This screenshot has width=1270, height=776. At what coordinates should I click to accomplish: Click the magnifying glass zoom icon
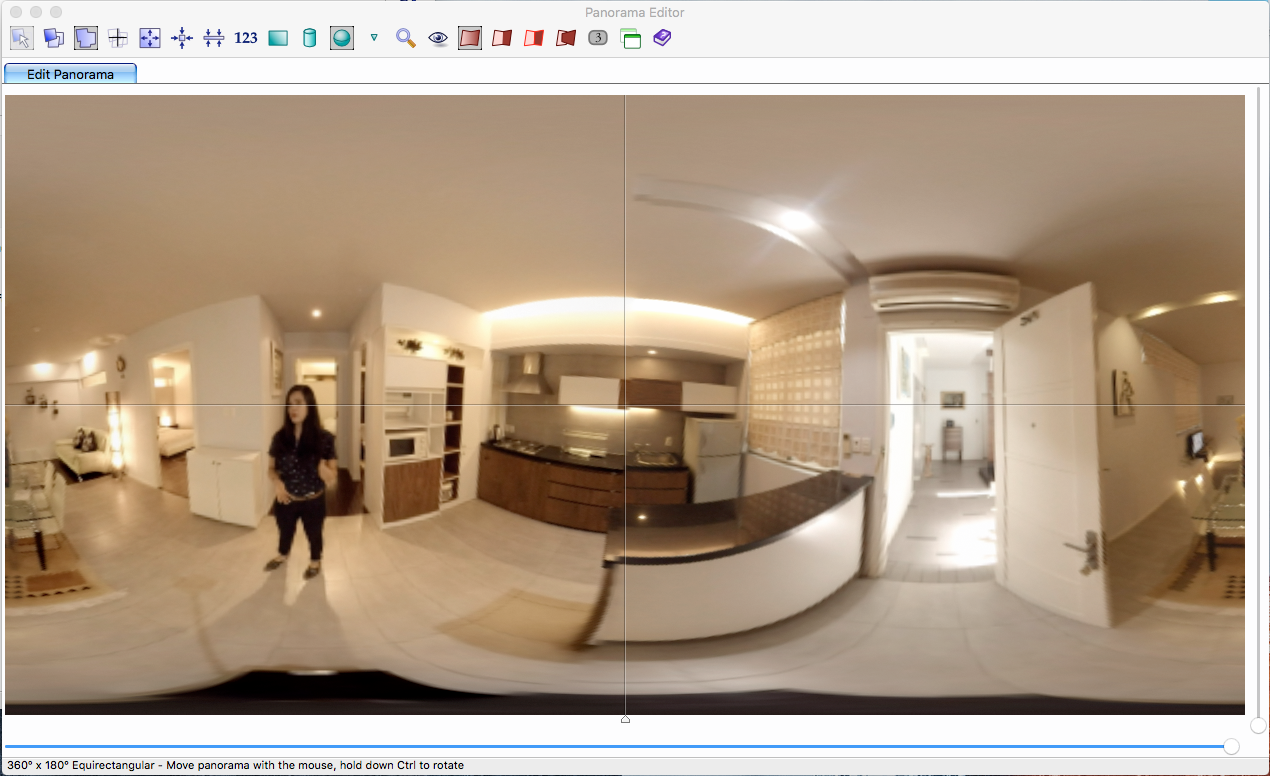point(406,38)
